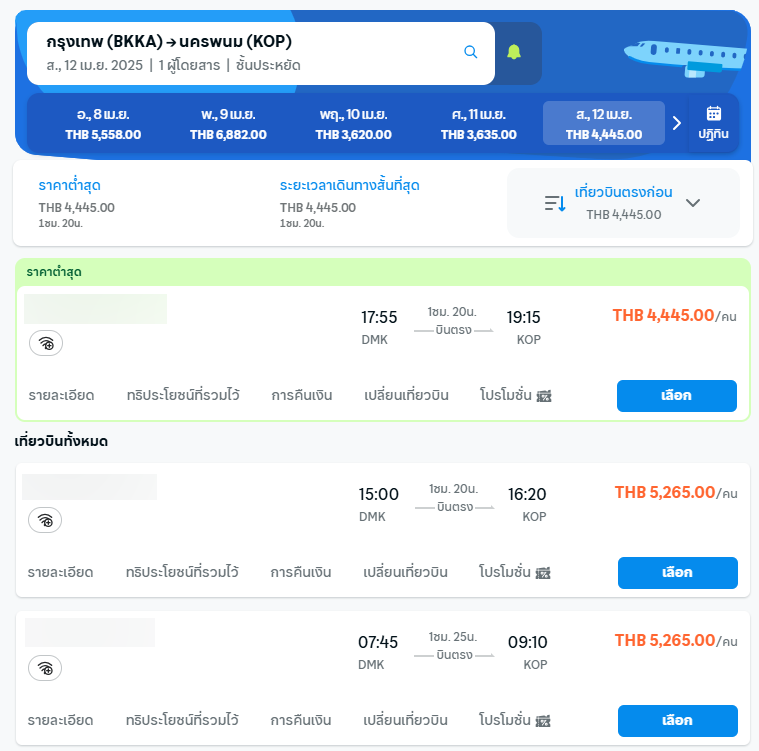The image size is (759, 751).
Task: Open รายละเอียด for the 15:00 flight
Action: 61,572
